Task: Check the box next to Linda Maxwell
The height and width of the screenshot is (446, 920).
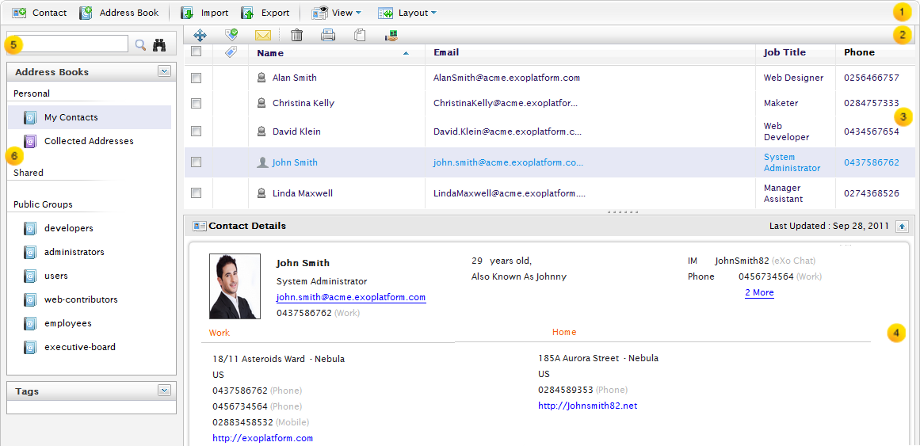Action: [x=197, y=193]
